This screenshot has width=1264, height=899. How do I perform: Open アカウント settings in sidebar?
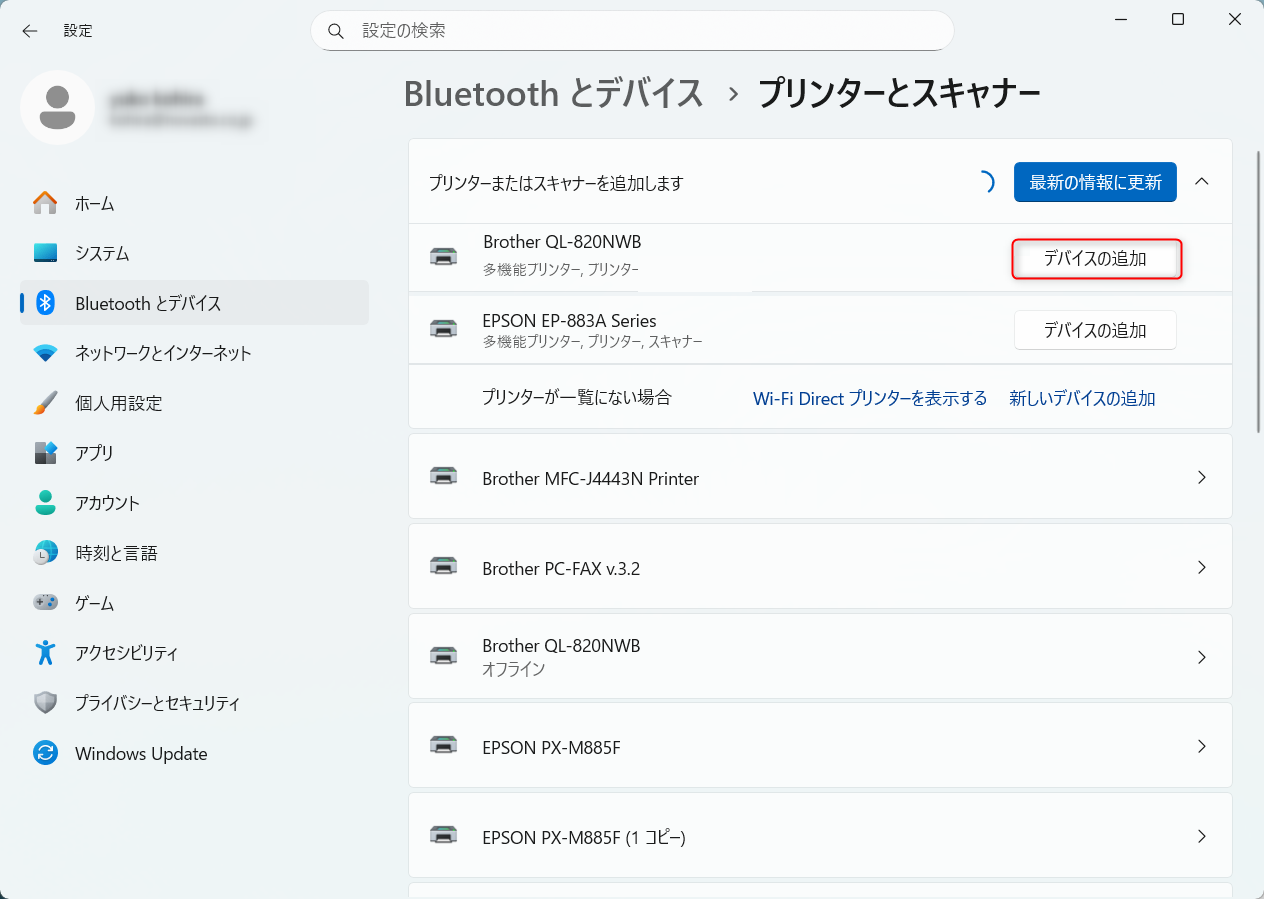click(x=107, y=503)
